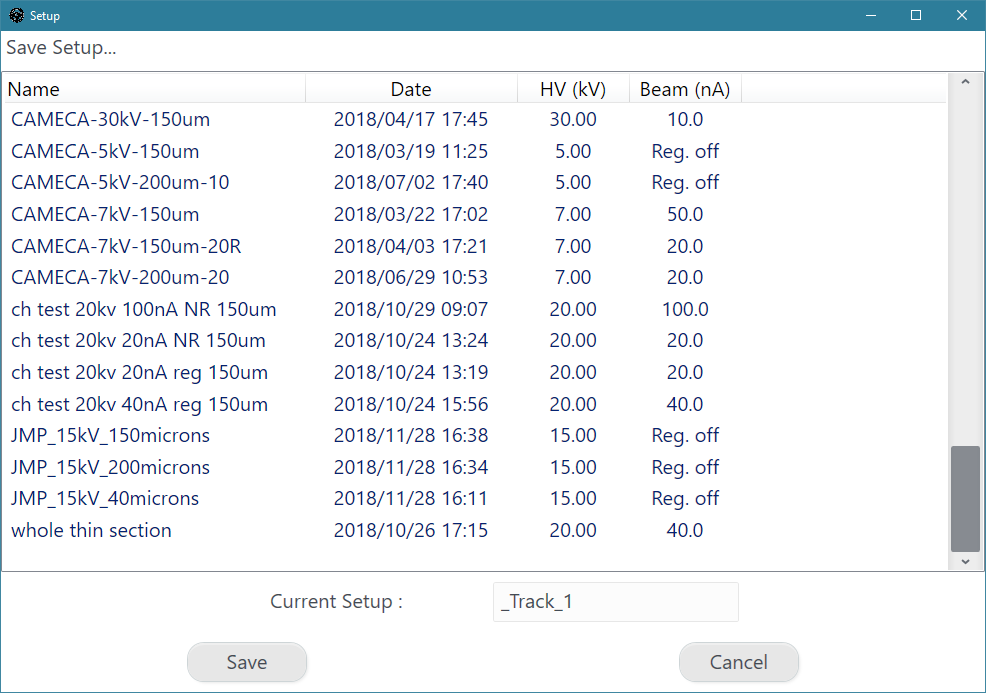Choose ch test 20kv 40nA reg 150um

point(139,404)
